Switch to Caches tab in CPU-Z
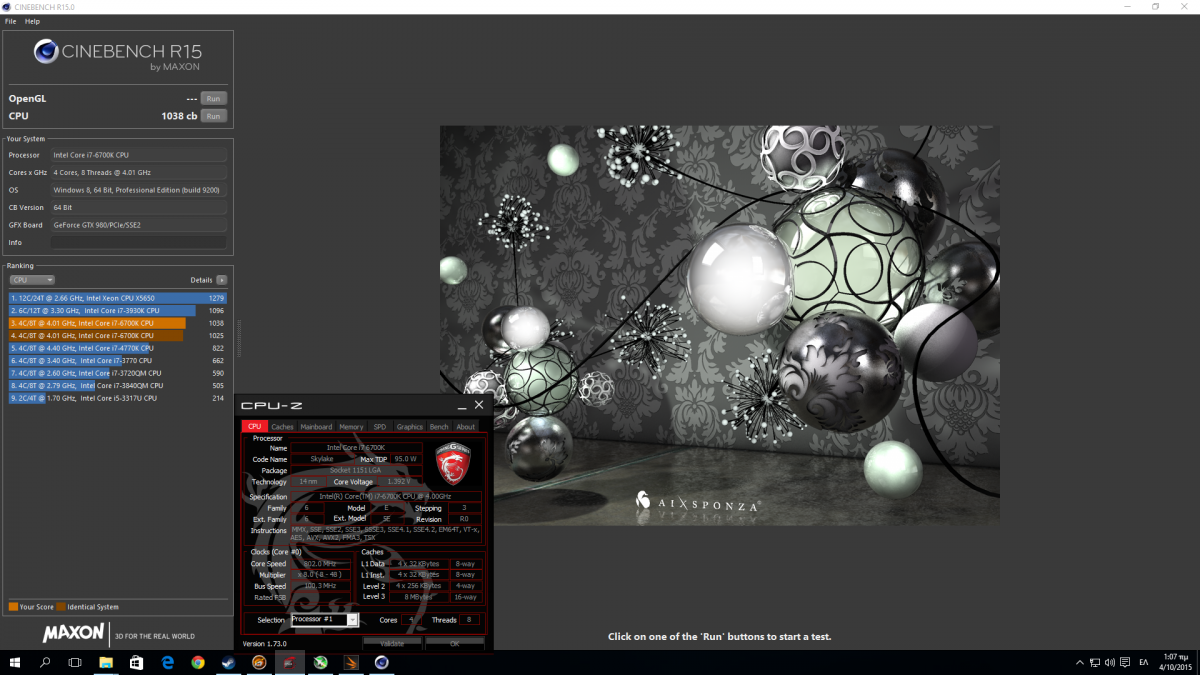 [x=282, y=427]
